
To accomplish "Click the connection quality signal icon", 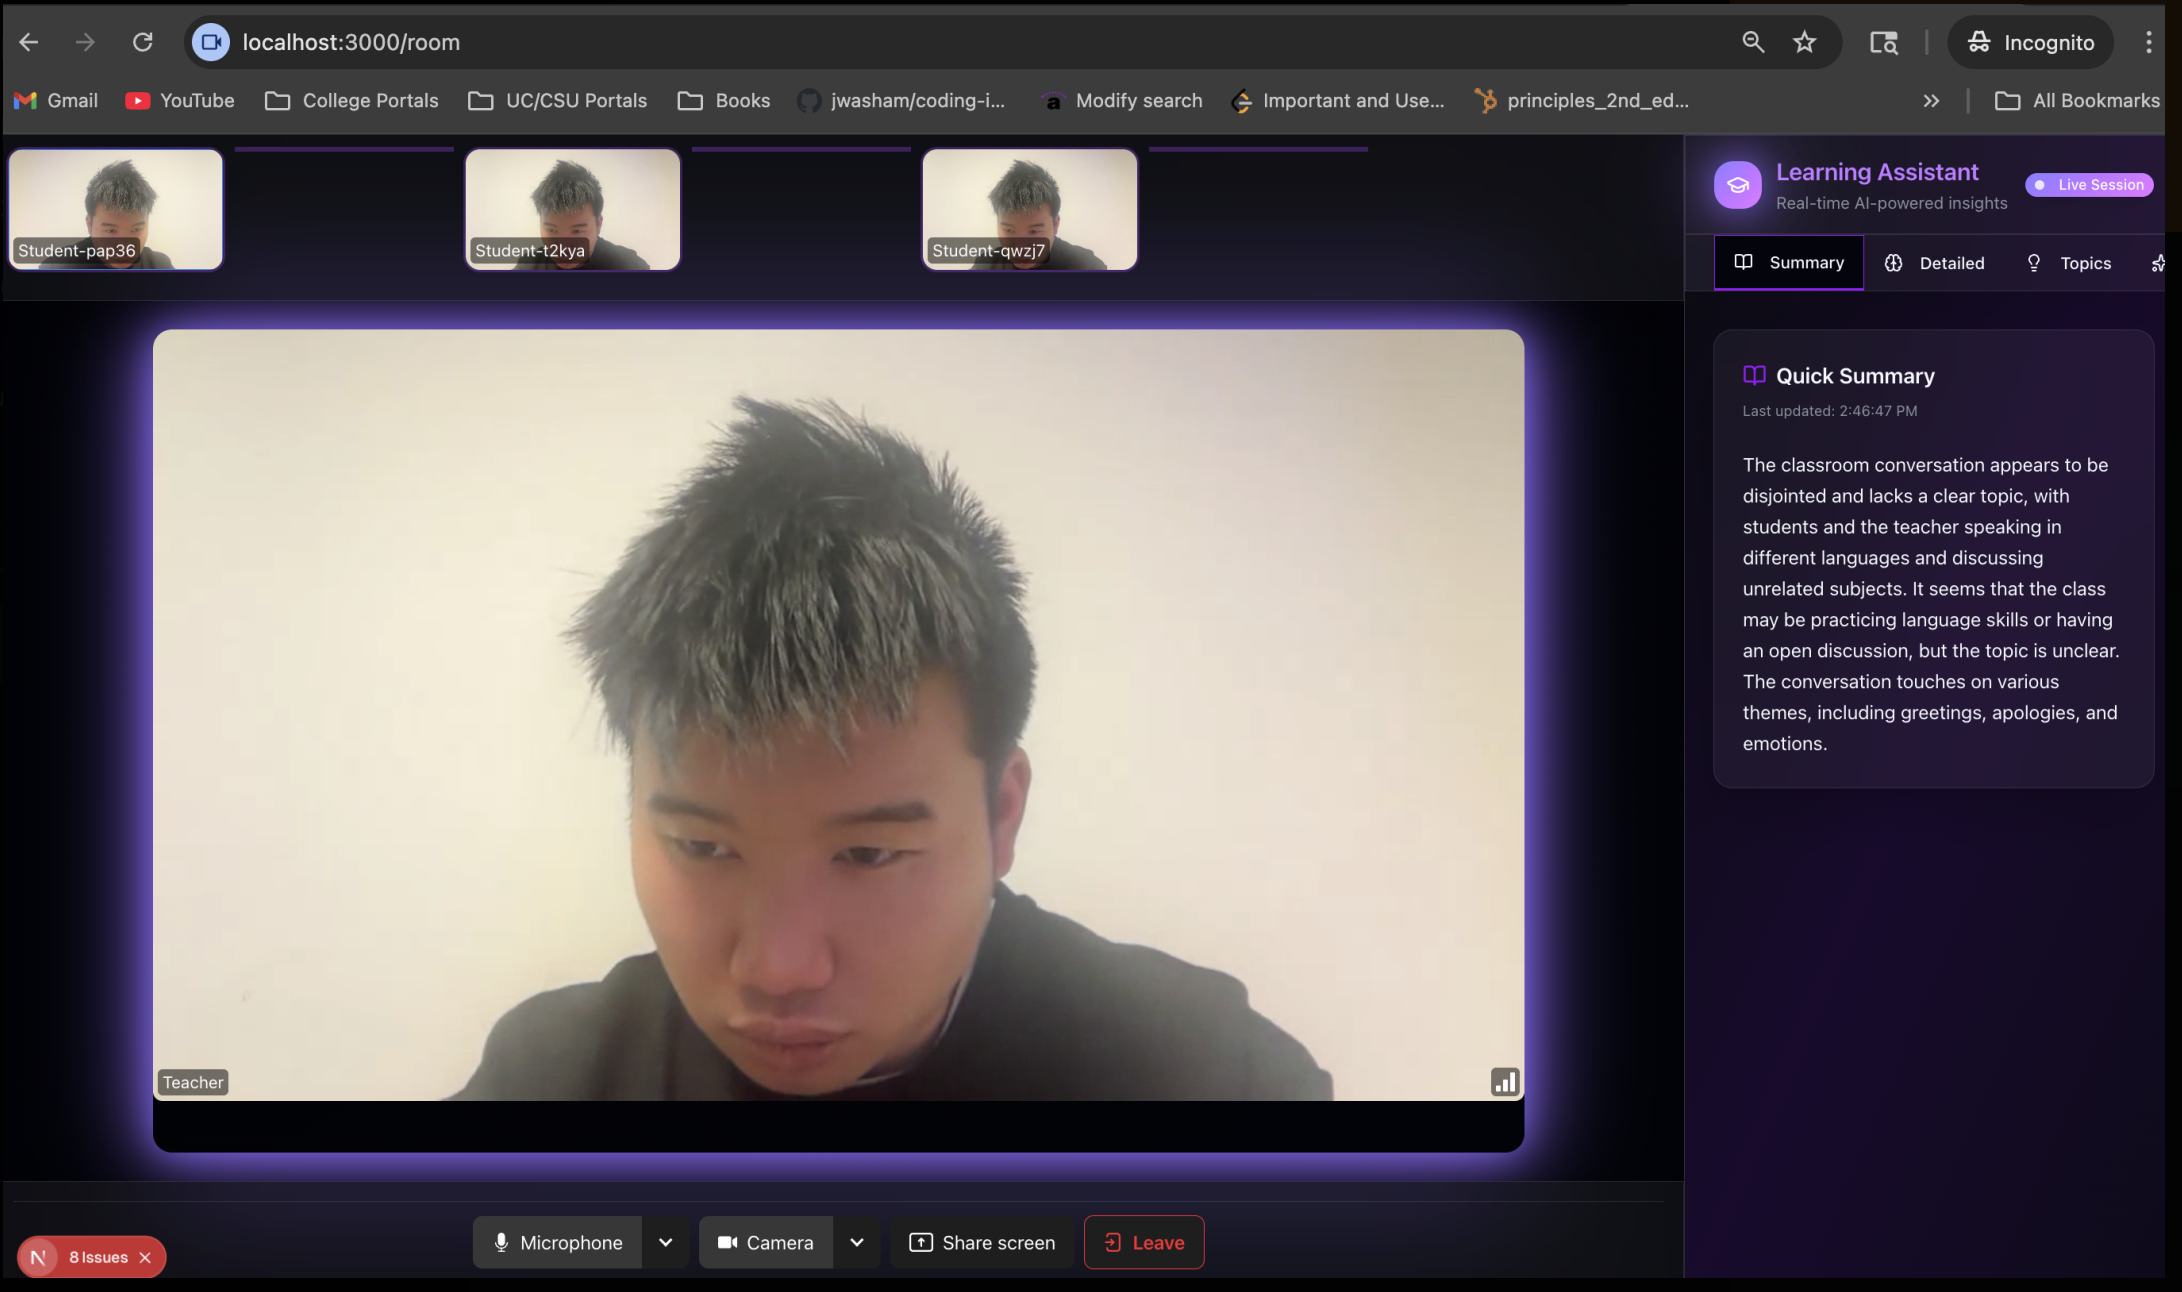I will (1504, 1082).
